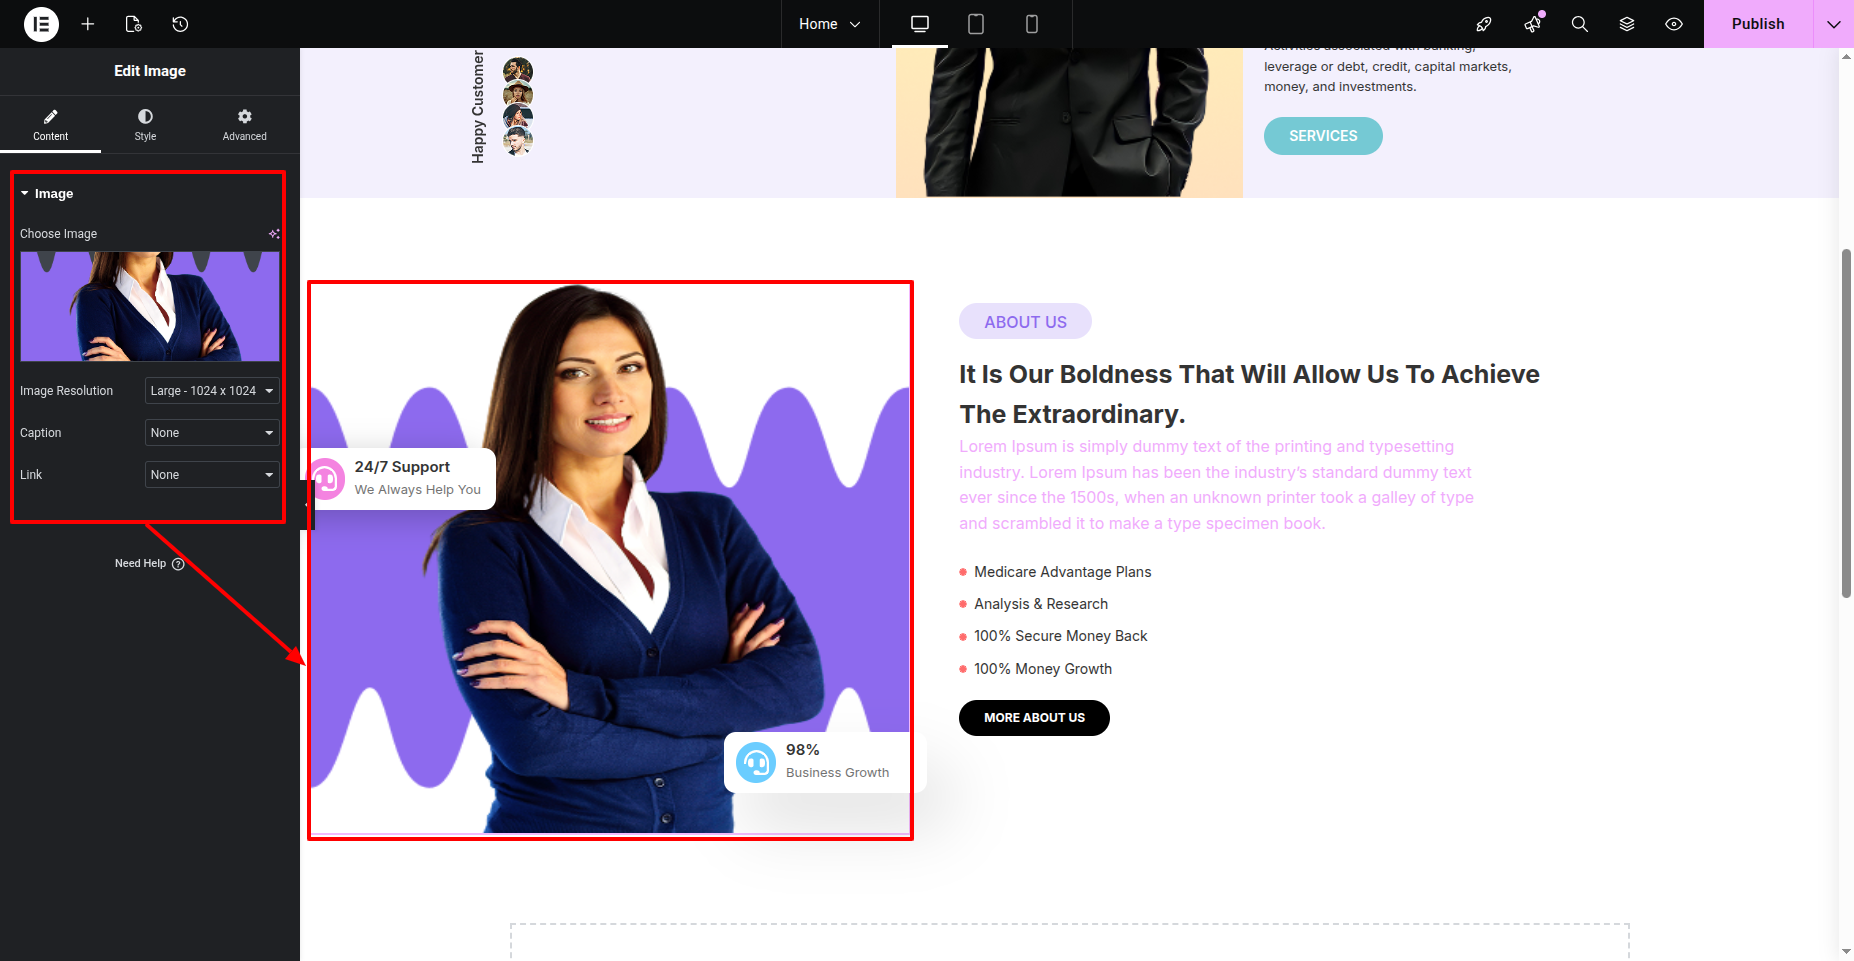Click the chosen image thumbnail preview

tap(150, 306)
